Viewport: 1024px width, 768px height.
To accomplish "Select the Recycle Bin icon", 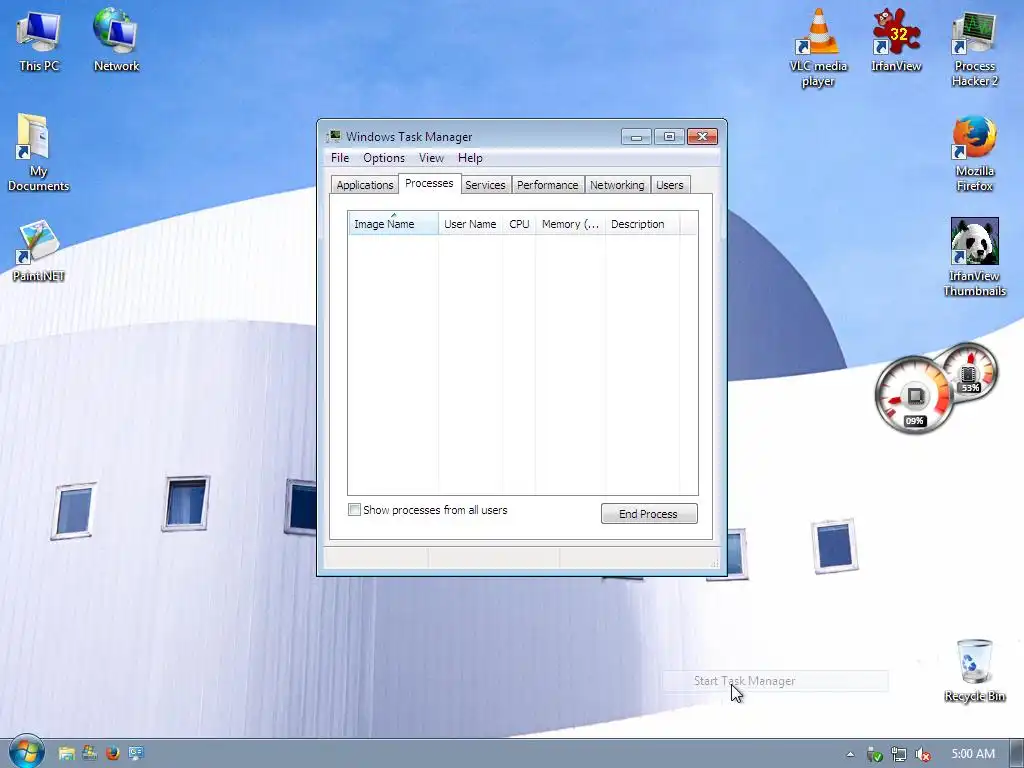I will point(974,670).
